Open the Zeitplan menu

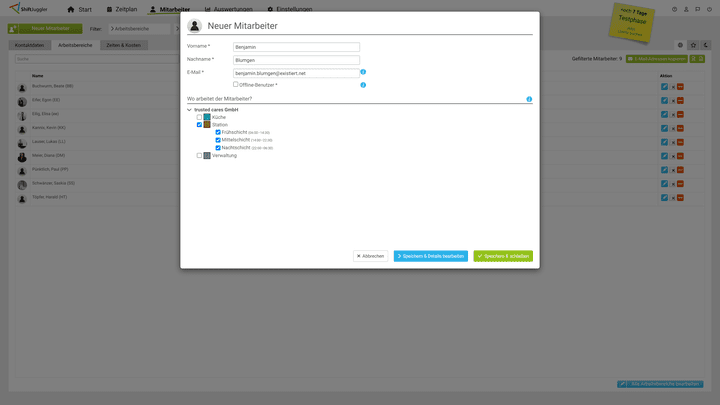pos(121,9)
